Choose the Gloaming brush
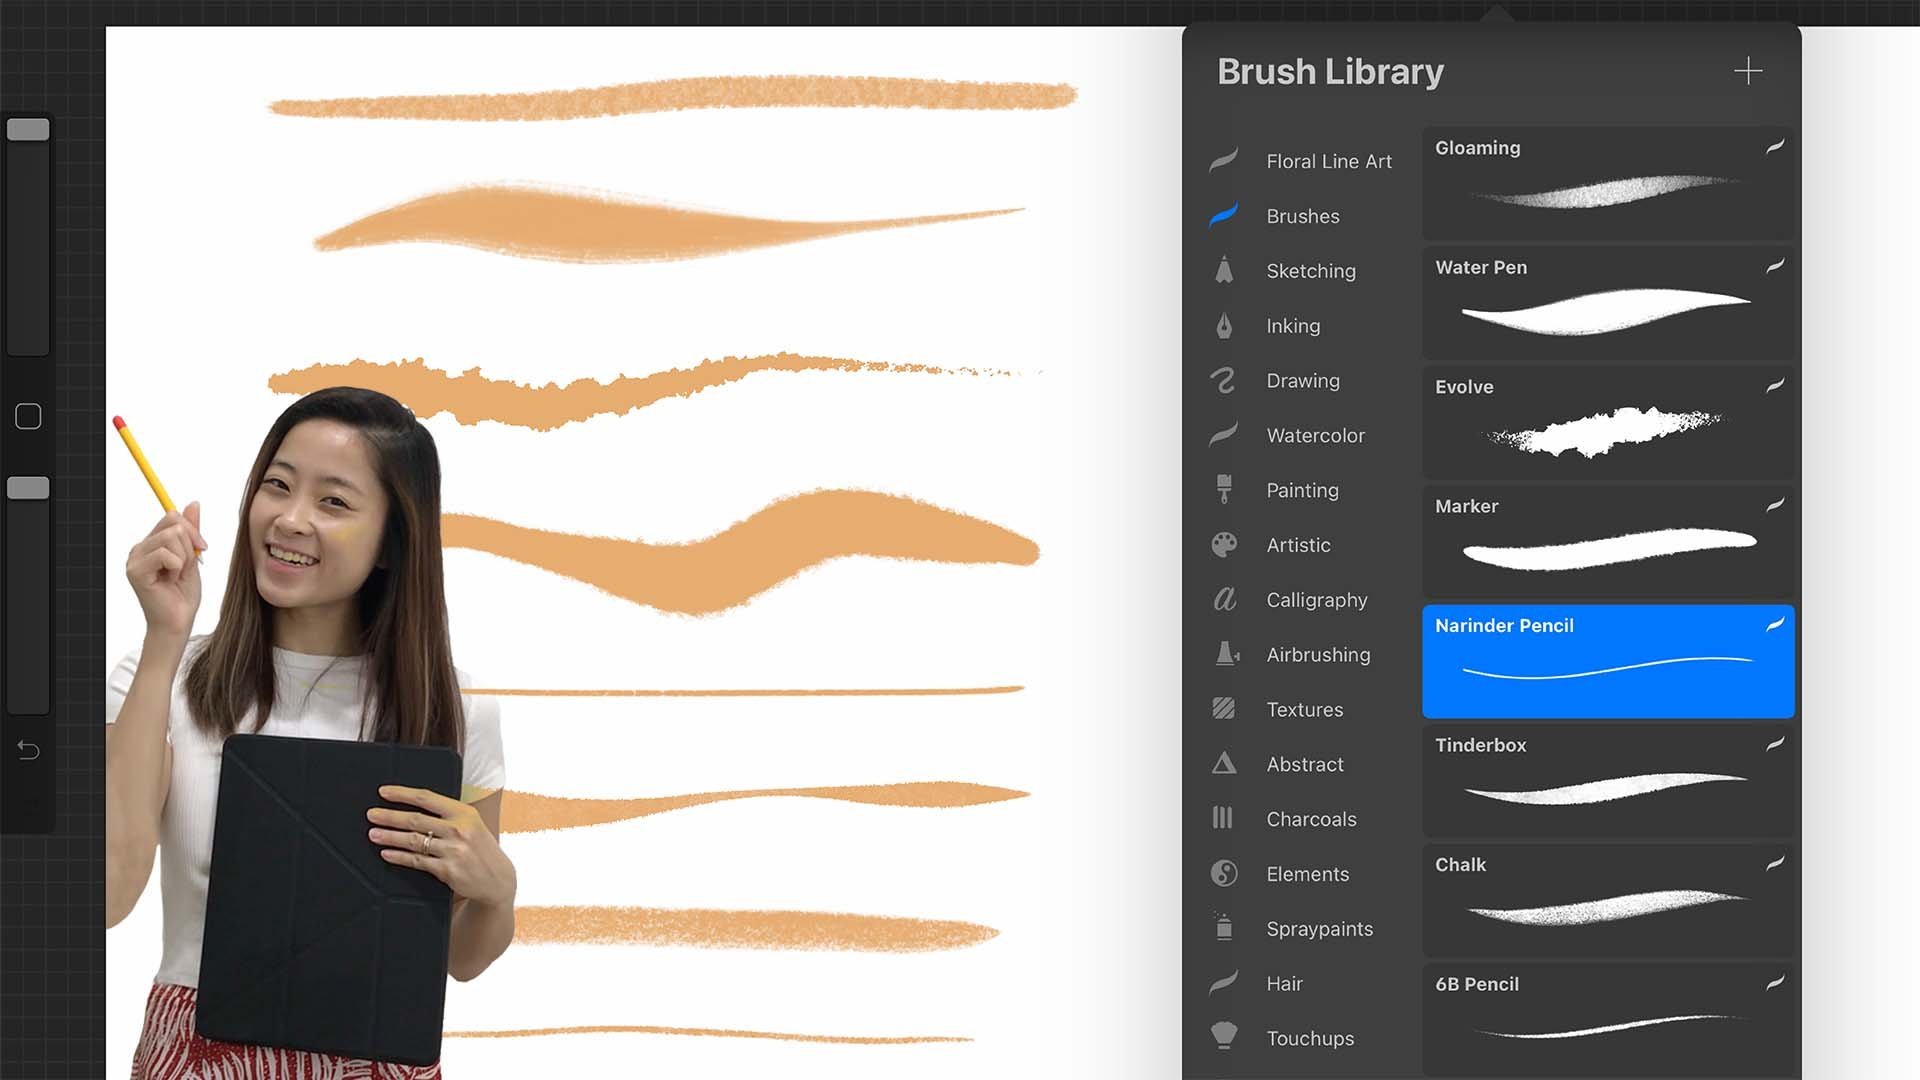Screen dimensions: 1920x1080 (x=1607, y=183)
